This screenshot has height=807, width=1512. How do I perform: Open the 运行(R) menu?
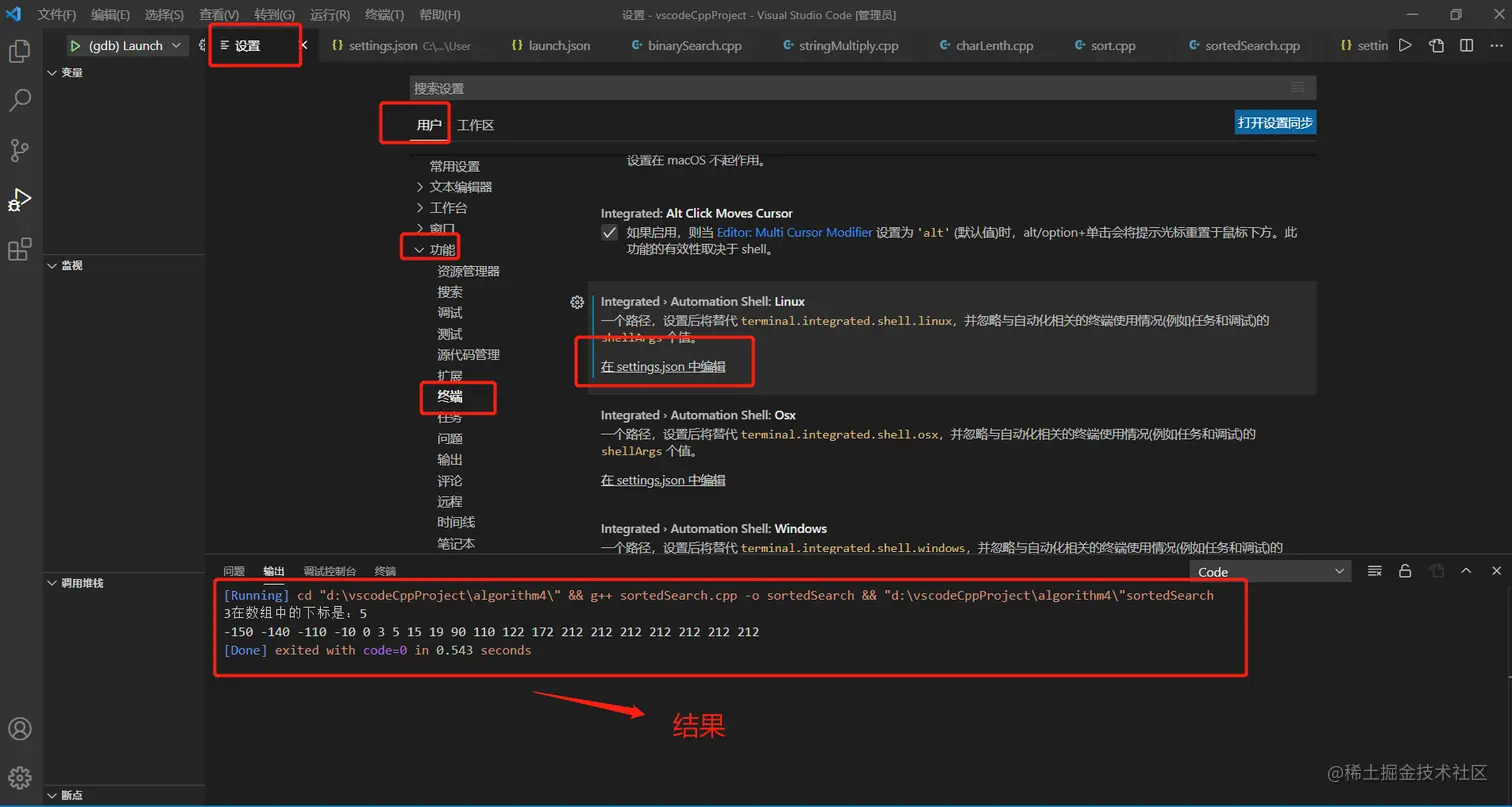coord(330,15)
